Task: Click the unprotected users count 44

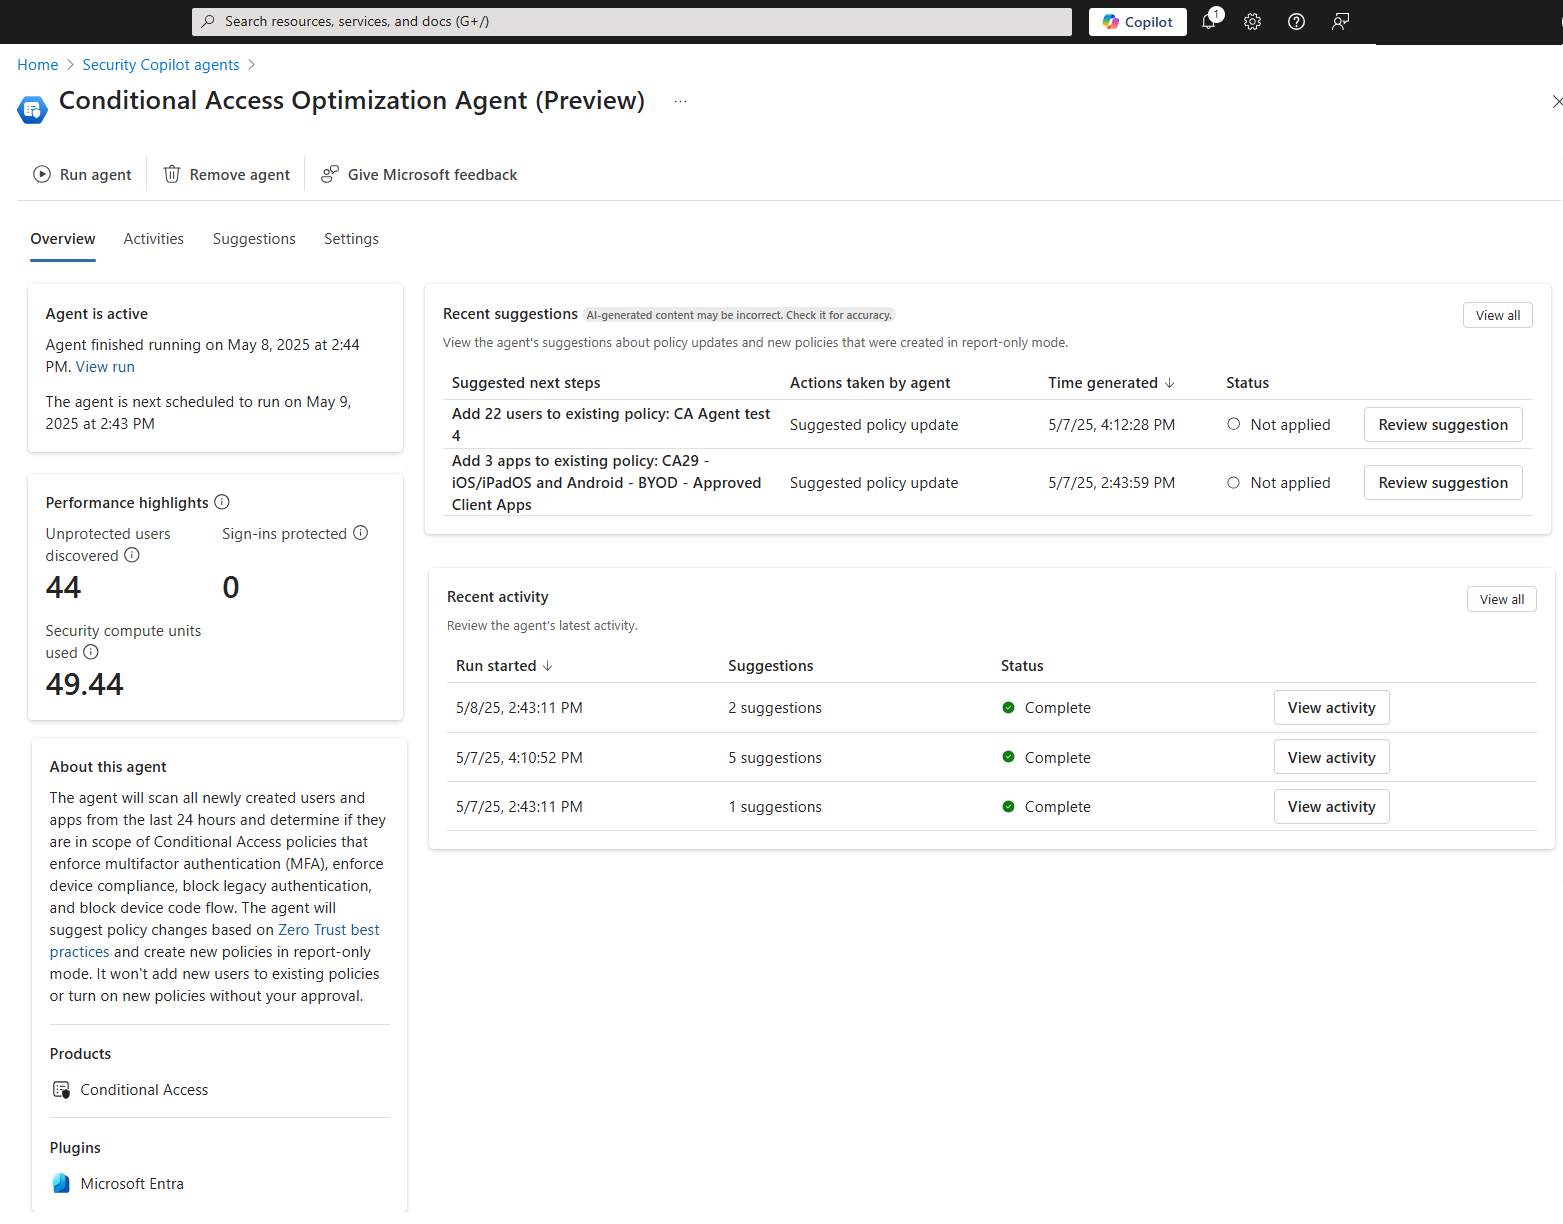Action: (x=63, y=587)
